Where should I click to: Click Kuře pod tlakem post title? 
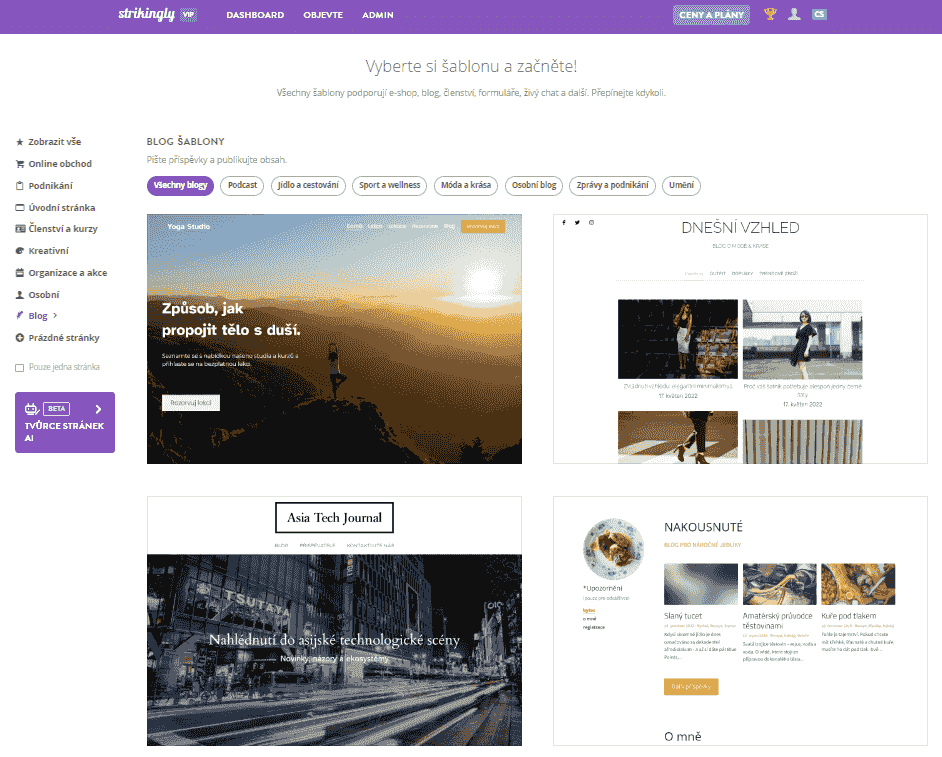pos(848,616)
